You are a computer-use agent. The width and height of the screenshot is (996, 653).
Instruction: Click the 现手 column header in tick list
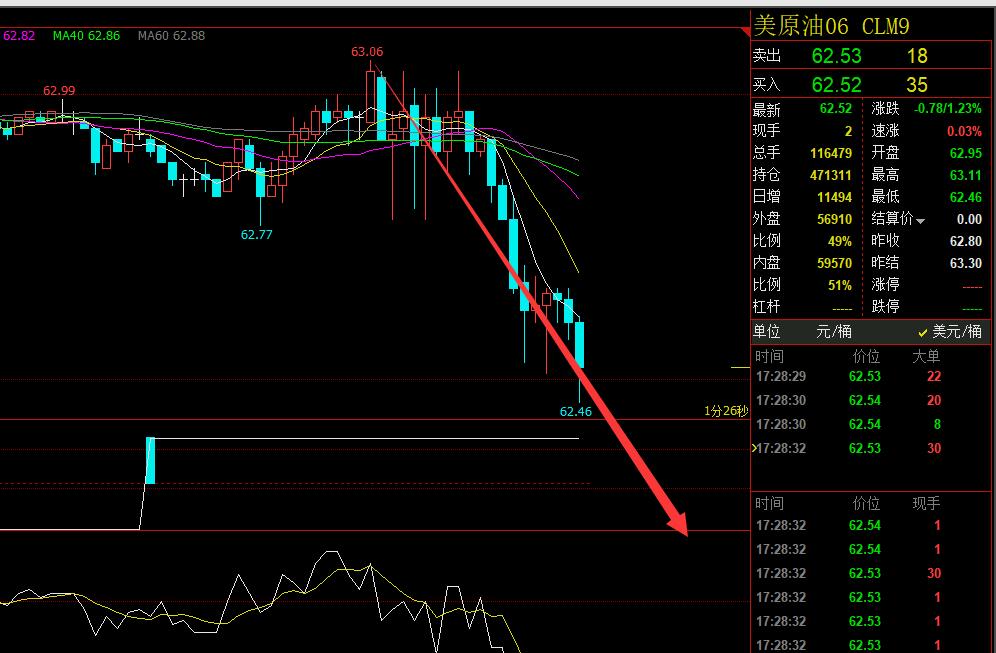click(x=926, y=504)
